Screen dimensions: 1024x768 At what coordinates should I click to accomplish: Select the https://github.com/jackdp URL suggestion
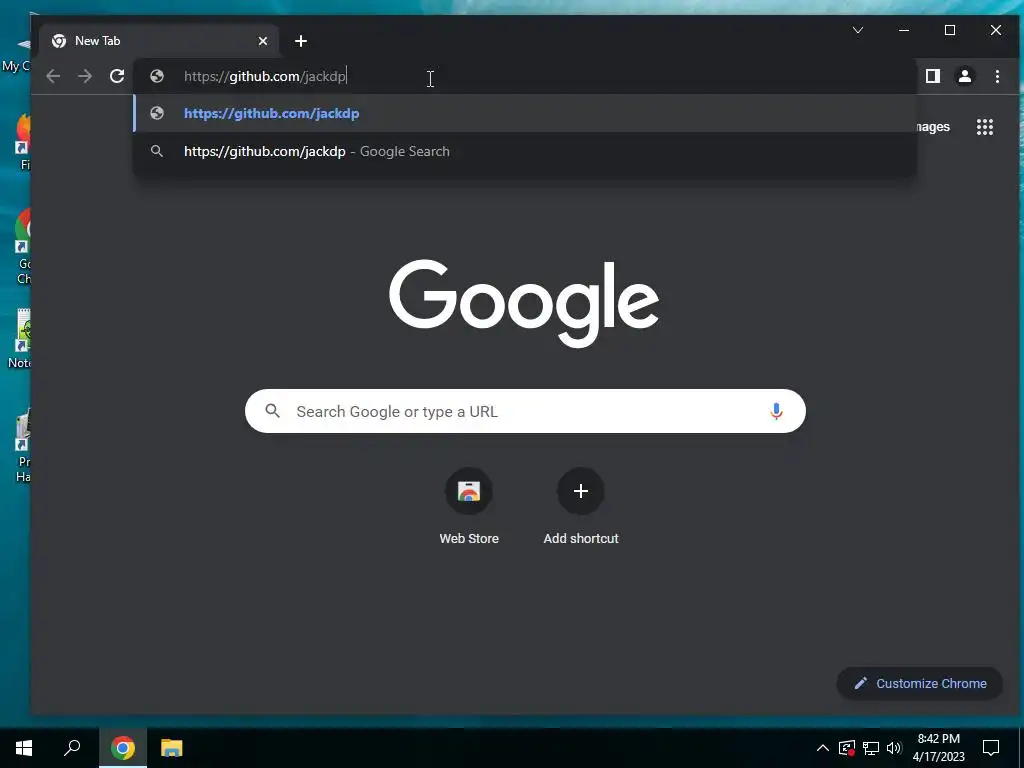[525, 114]
